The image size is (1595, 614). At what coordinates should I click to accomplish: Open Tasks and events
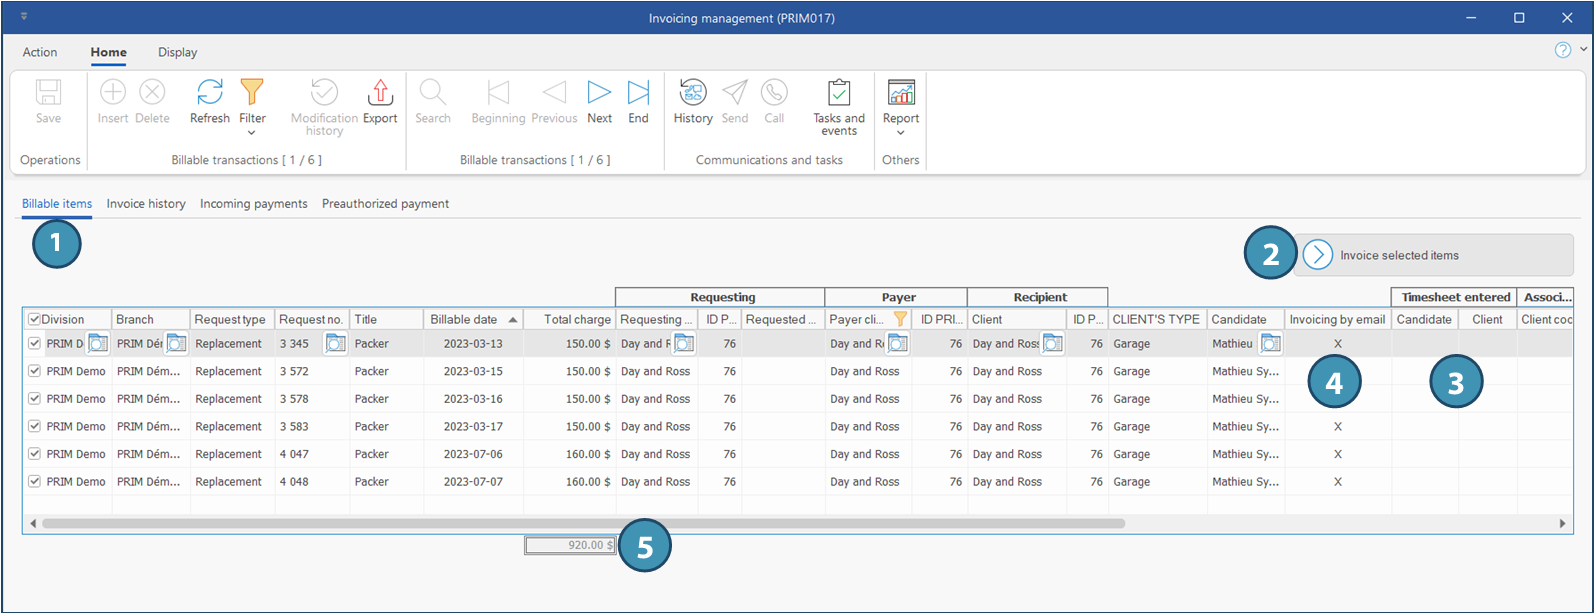pyautogui.click(x=839, y=93)
